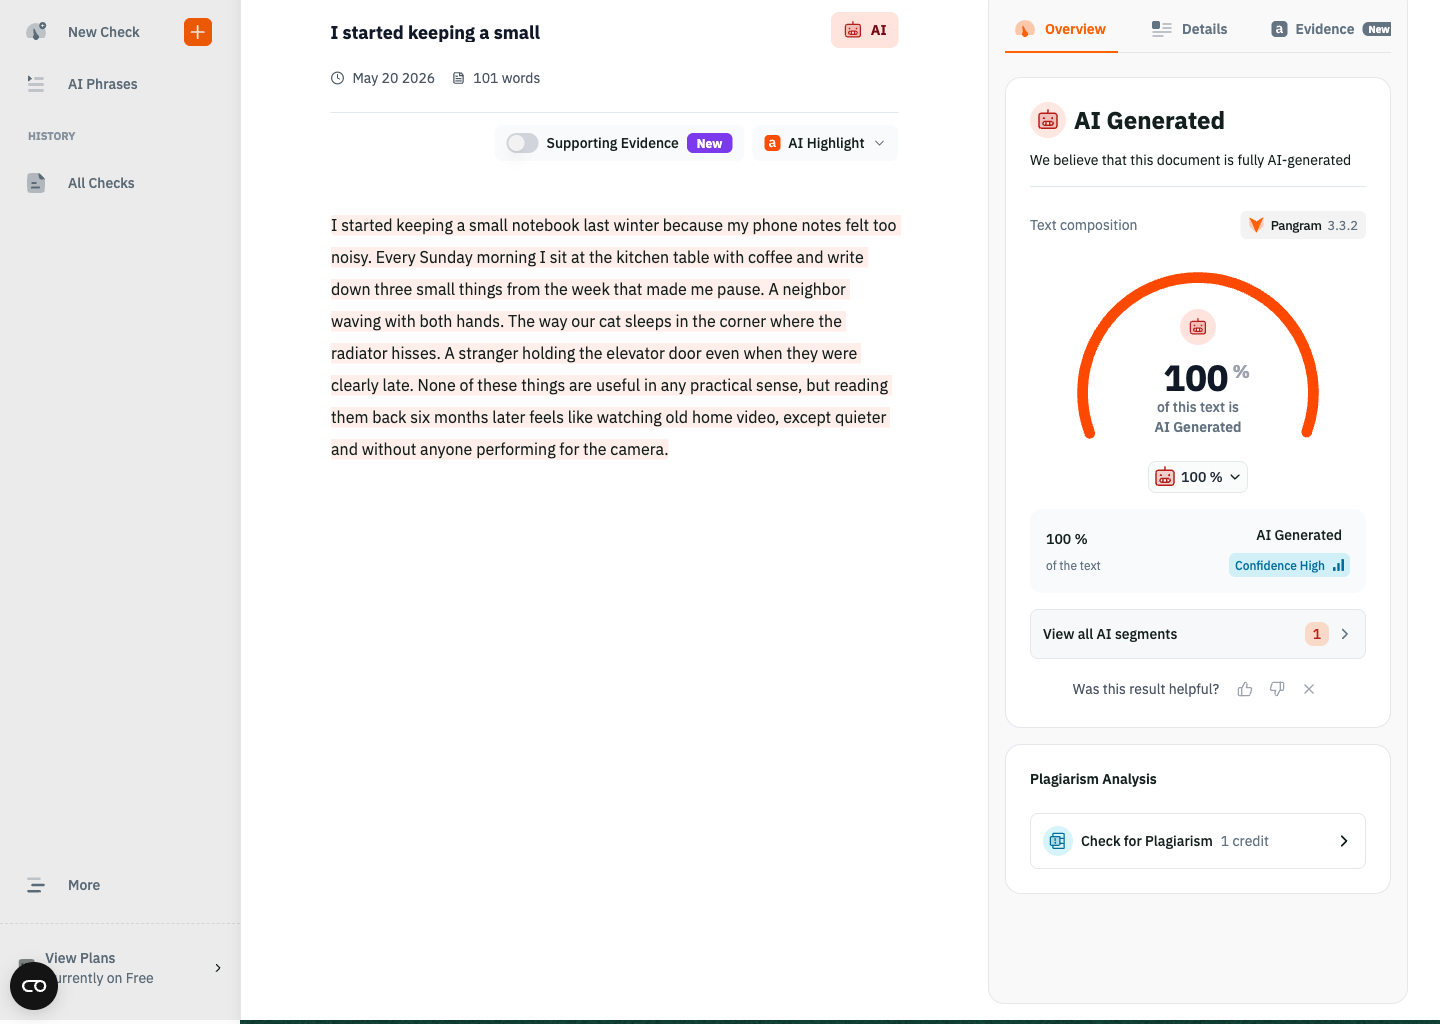Click the plagiarism check icon
Screen dimensions: 1440x1024
click(1058, 841)
